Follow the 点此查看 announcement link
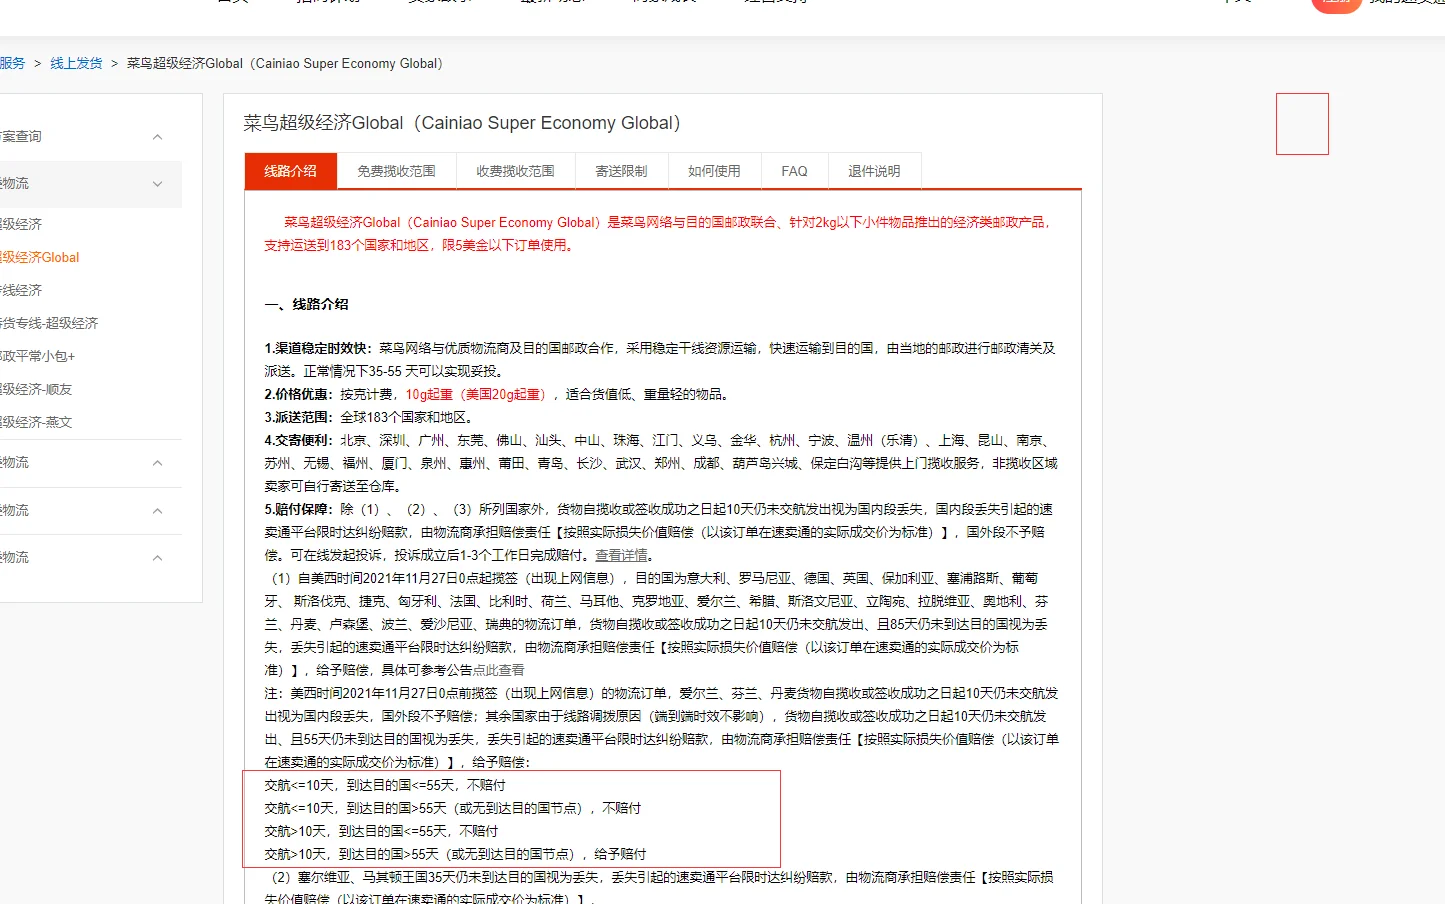This screenshot has height=904, width=1445. coord(498,670)
